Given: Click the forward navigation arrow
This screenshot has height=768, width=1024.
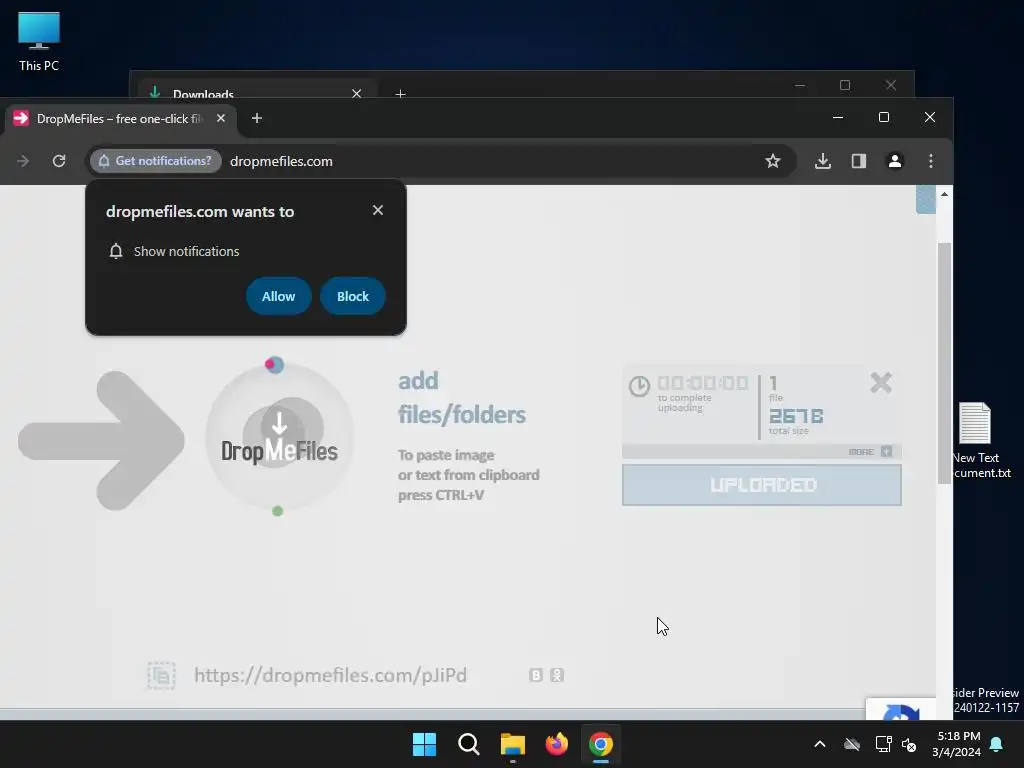Looking at the screenshot, I should click(x=23, y=161).
